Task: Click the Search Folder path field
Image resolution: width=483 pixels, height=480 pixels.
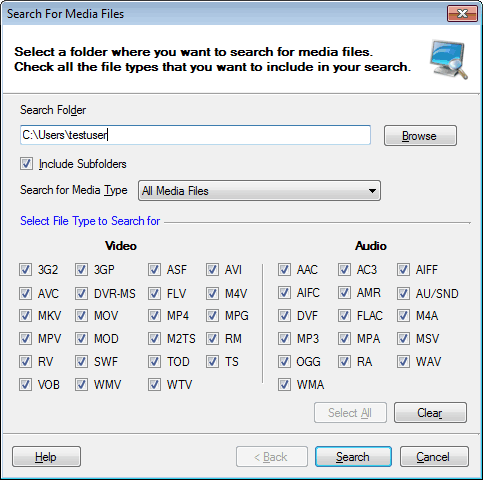Action: pos(195,135)
